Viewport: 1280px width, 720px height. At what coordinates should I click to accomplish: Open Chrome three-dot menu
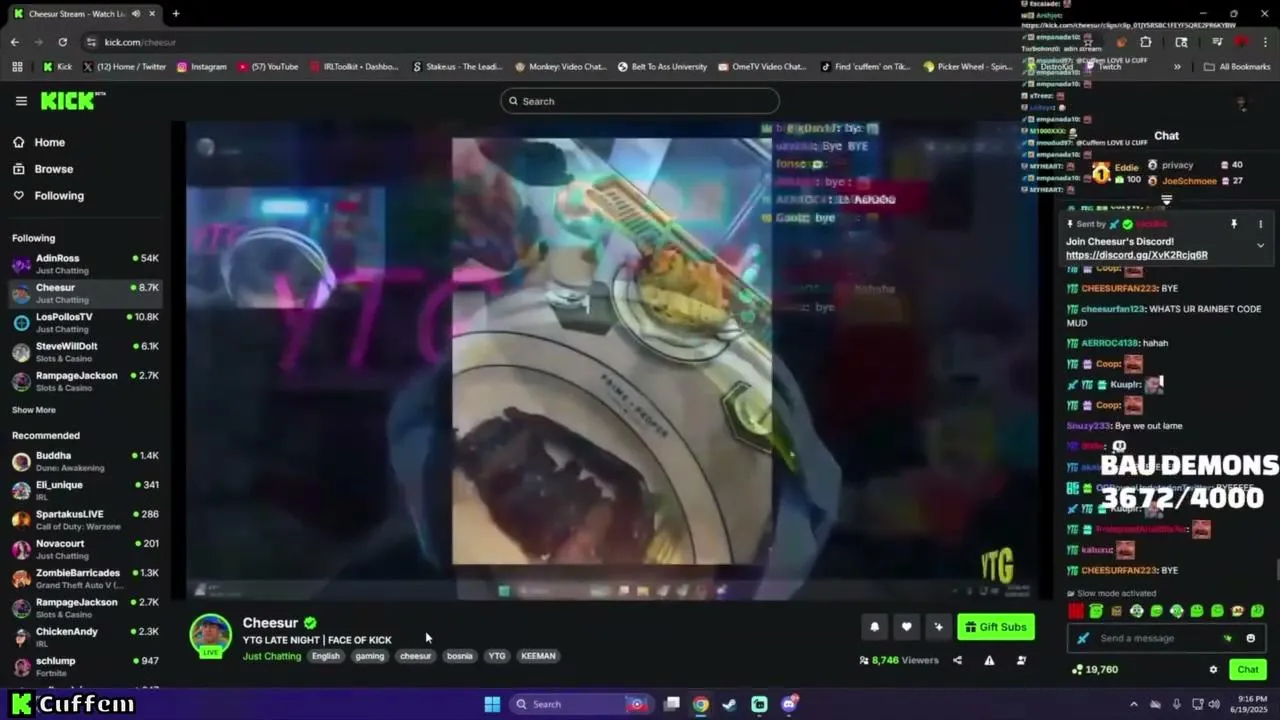click(1265, 42)
